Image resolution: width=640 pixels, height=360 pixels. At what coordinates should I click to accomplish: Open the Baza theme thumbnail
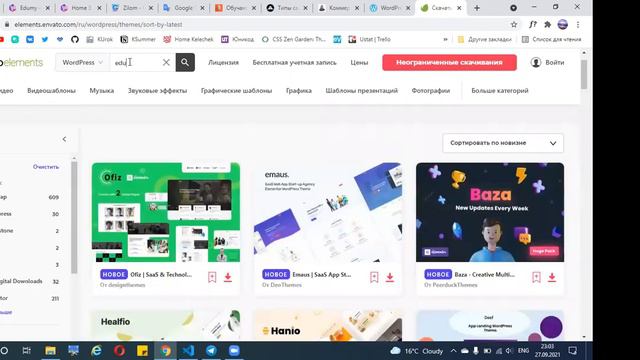coord(490,212)
